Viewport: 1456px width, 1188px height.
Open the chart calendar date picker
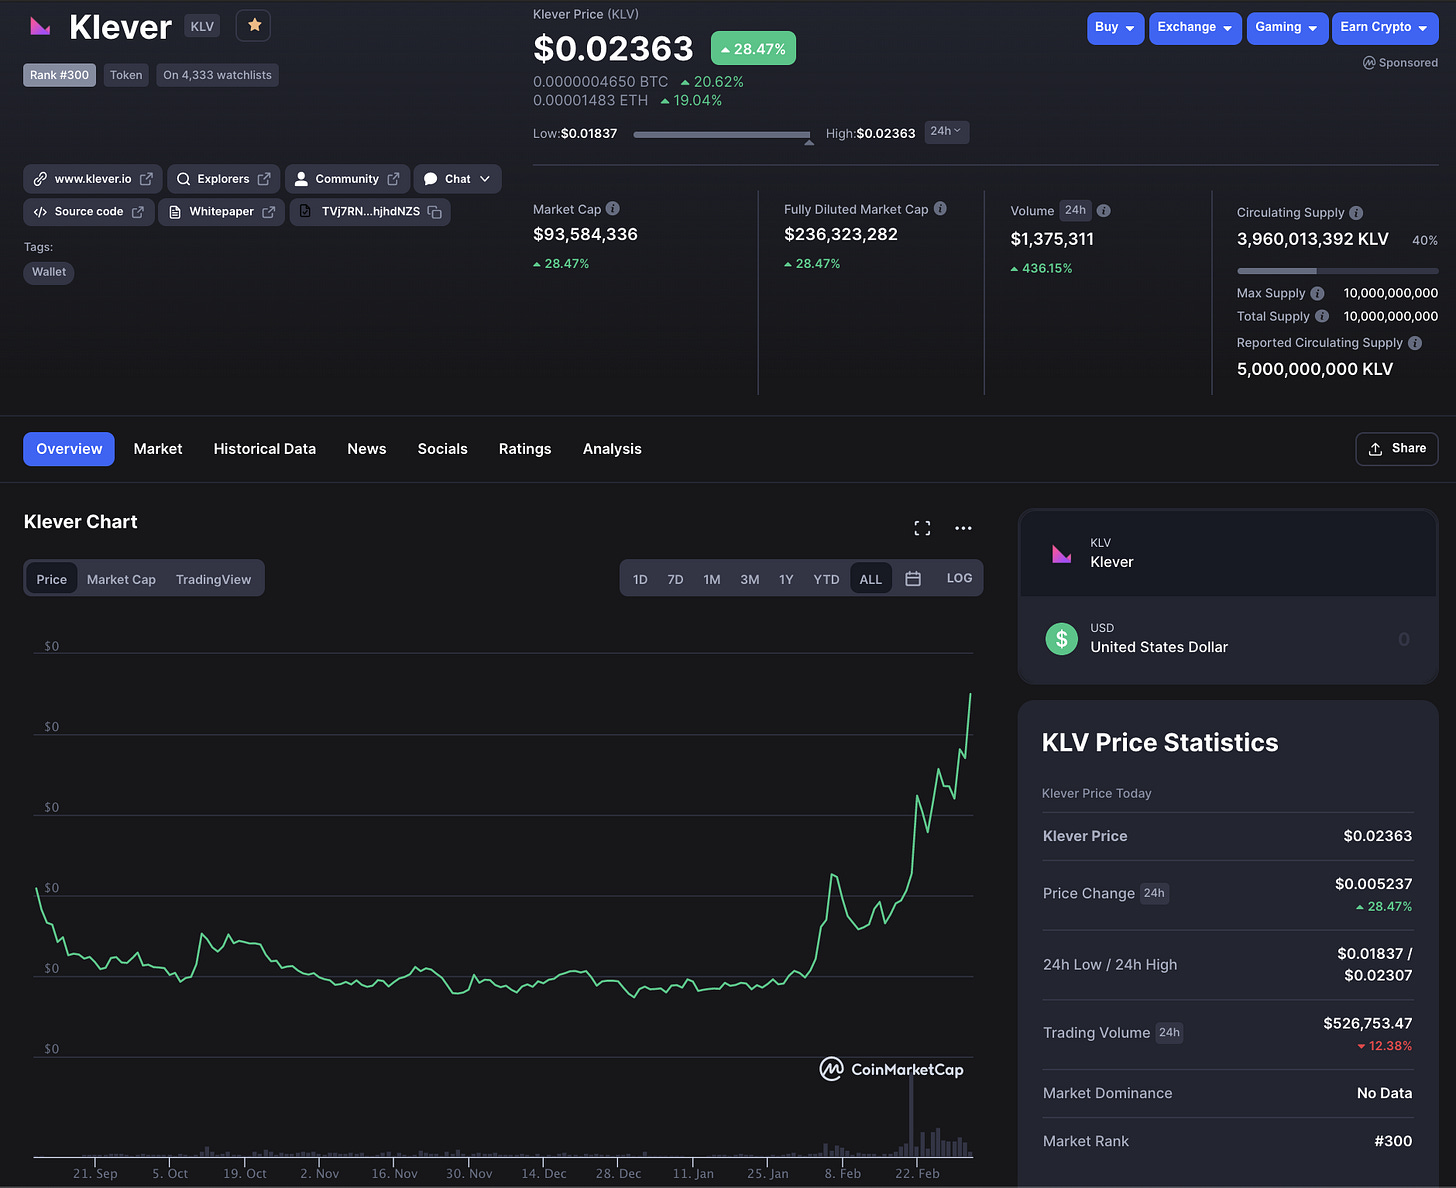coord(913,579)
